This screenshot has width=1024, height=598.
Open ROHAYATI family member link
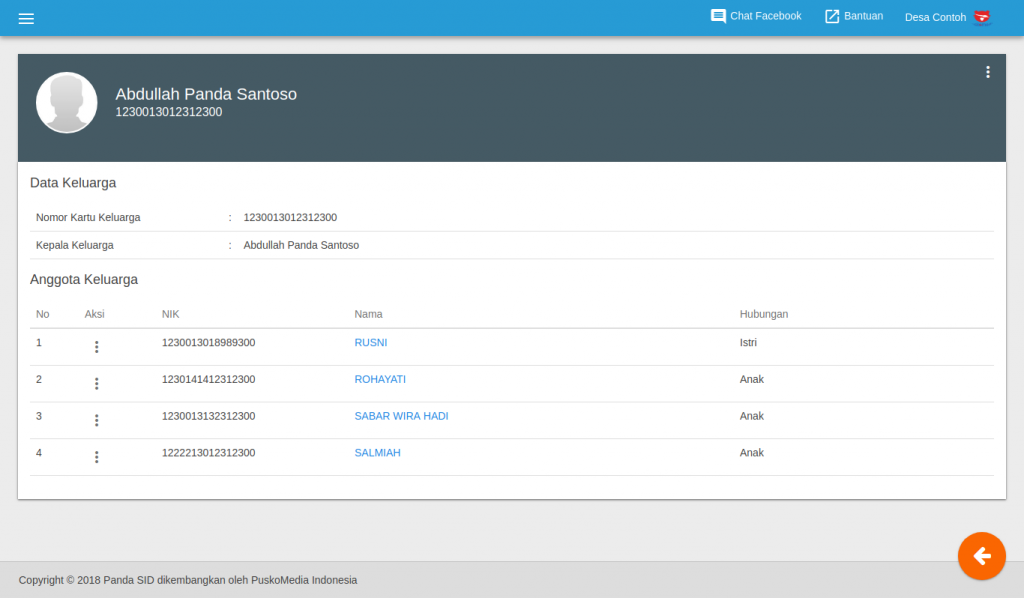(380, 379)
